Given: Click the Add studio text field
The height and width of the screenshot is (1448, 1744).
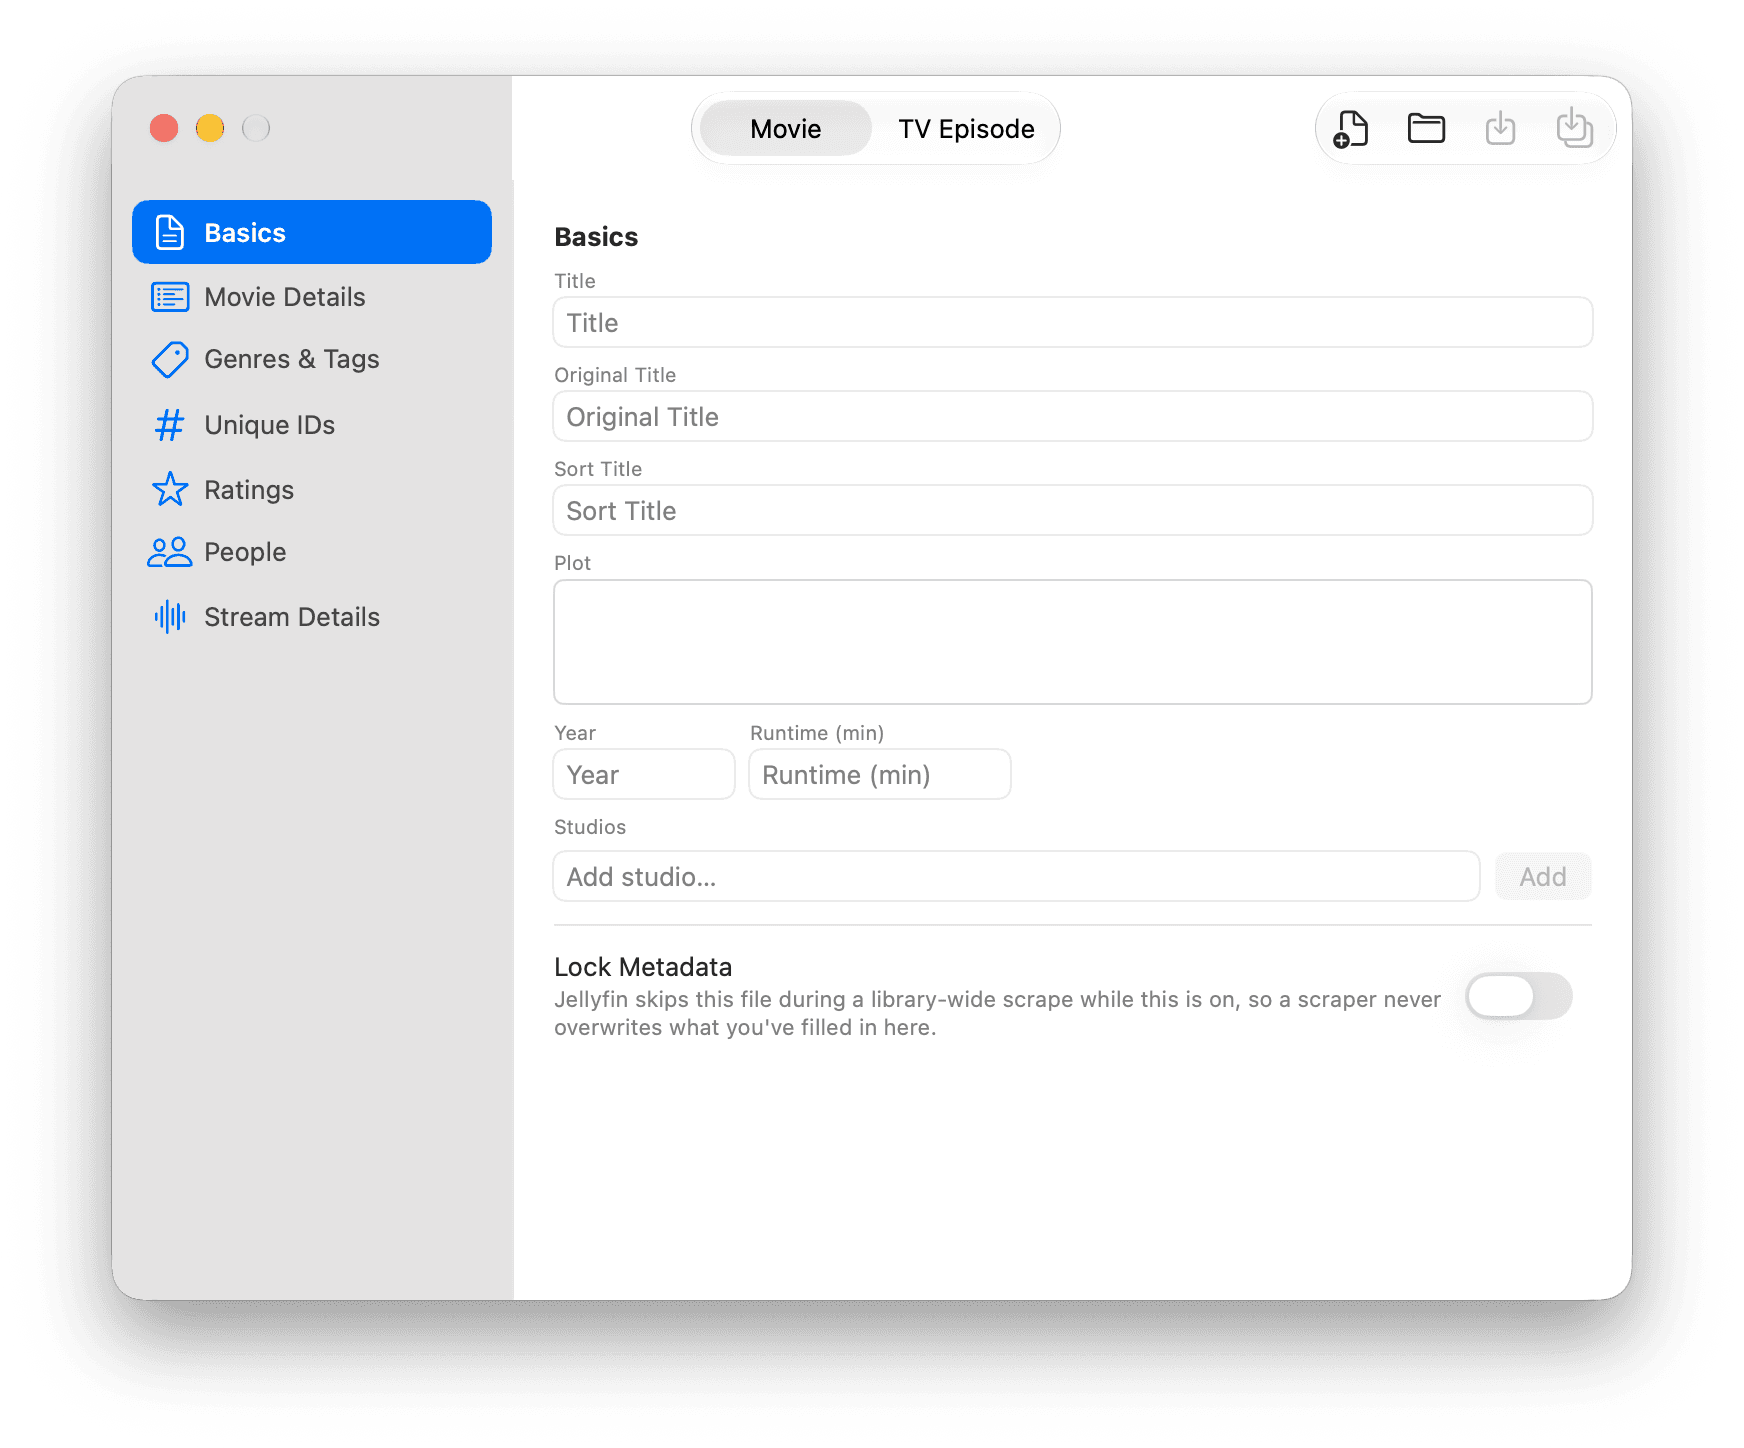Looking at the screenshot, I should tap(1016, 876).
